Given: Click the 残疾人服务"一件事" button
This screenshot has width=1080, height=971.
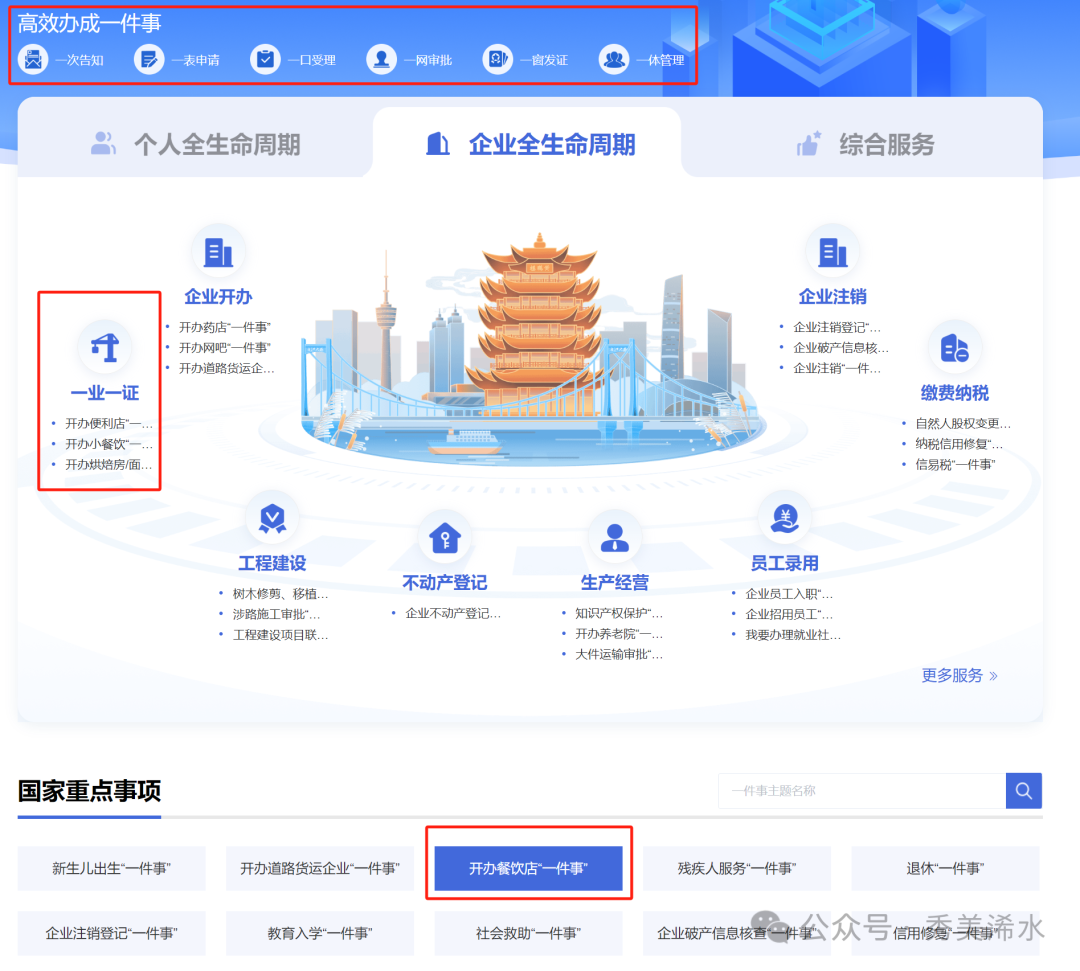Looking at the screenshot, I should 737,868.
